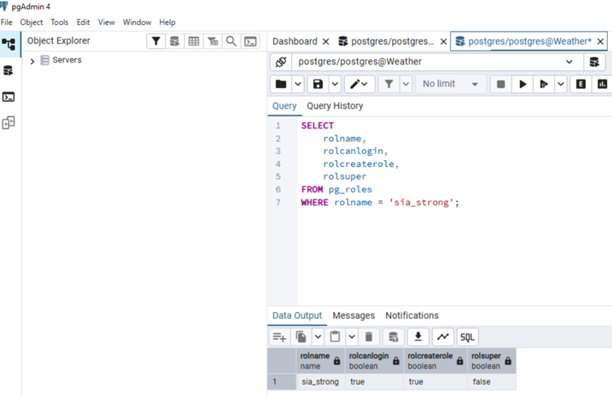Image resolution: width=612 pixels, height=397 pixels.
Task: Switch to the Query History tab
Action: pyautogui.click(x=335, y=106)
